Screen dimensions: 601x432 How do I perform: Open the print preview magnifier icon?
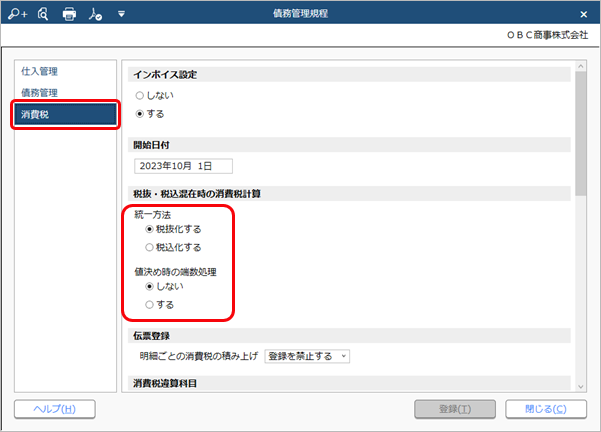(43, 14)
